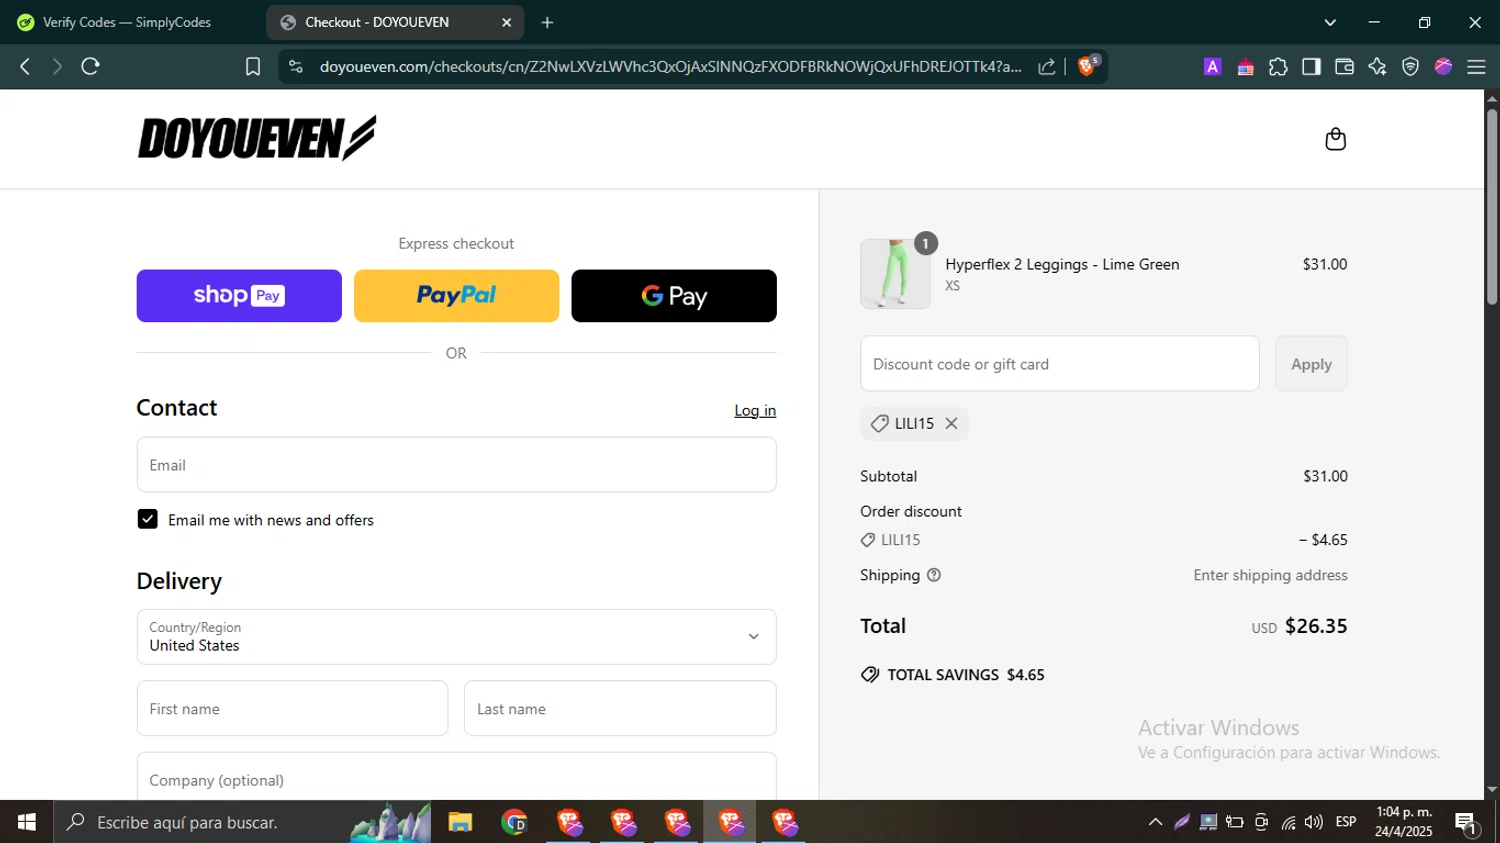Click the network wifi tray icon
The width and height of the screenshot is (1500, 843).
[x=1288, y=822]
